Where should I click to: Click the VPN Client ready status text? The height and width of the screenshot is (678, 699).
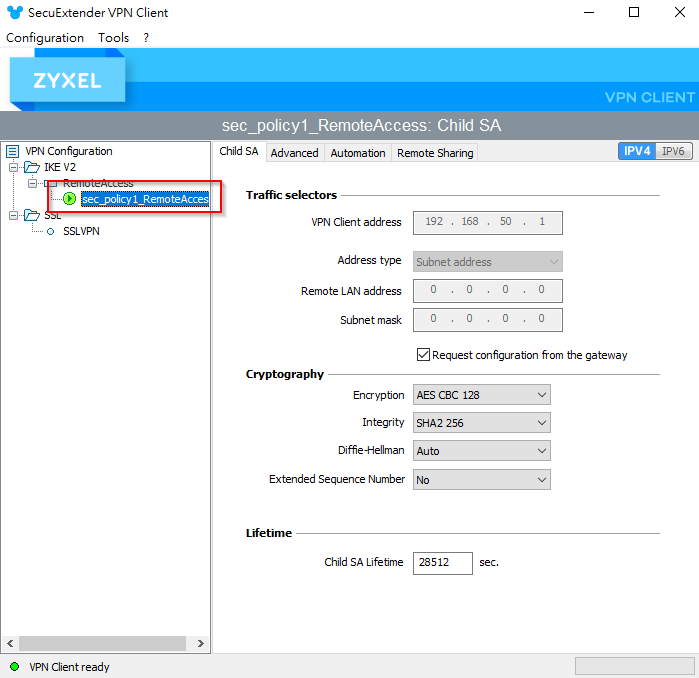tap(69, 667)
